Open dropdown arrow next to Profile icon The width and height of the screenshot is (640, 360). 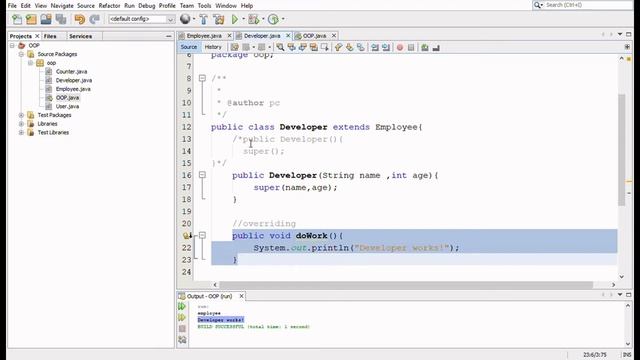(x=283, y=19)
